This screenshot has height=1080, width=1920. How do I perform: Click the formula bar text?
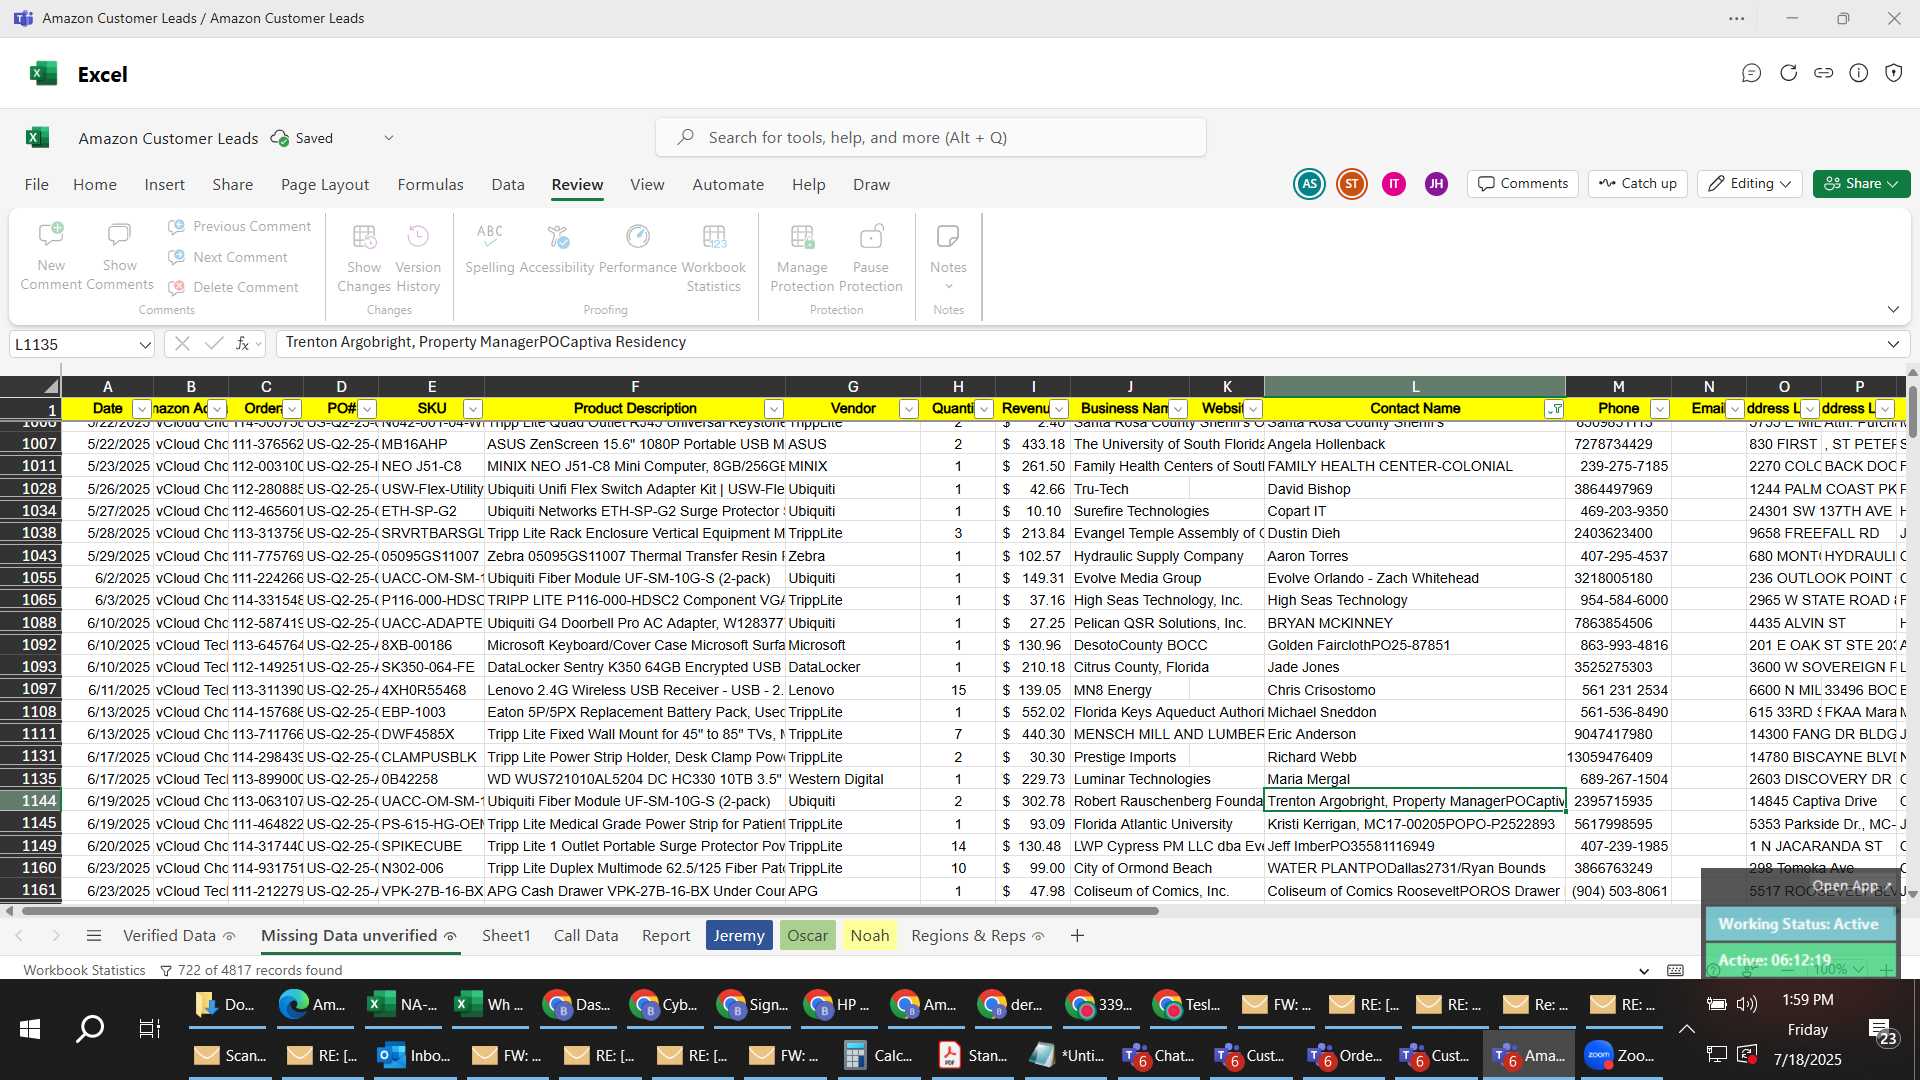(x=486, y=343)
